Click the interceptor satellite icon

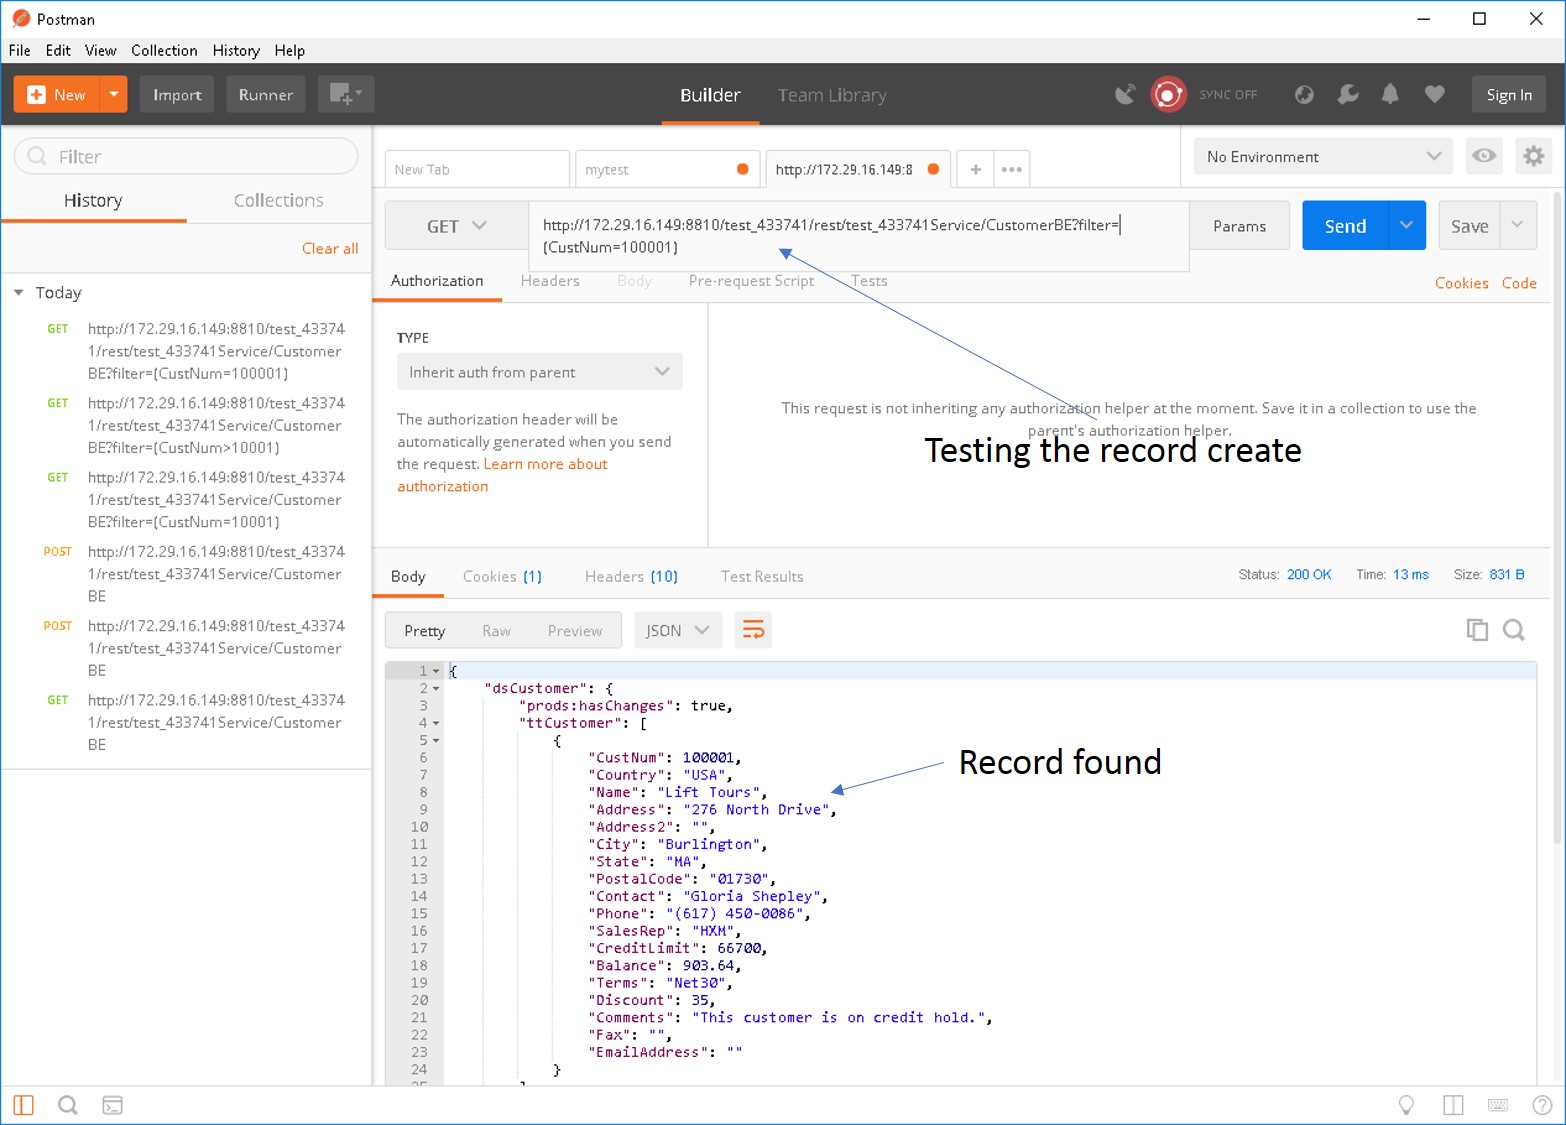[x=1125, y=94]
